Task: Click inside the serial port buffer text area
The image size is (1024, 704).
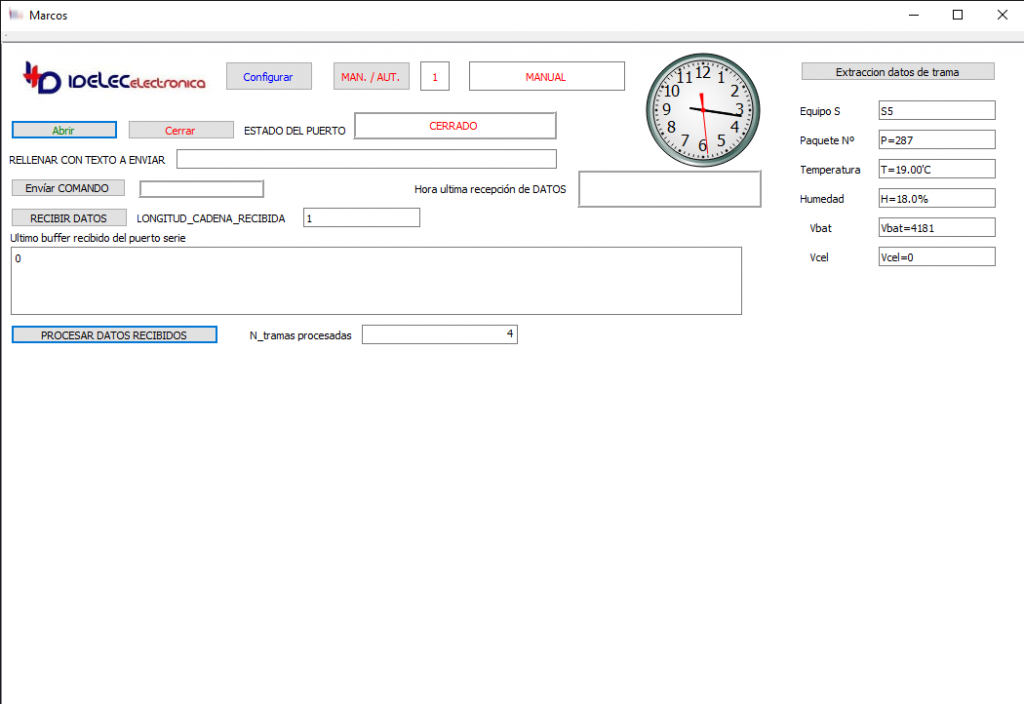Action: pyautogui.click(x=375, y=281)
